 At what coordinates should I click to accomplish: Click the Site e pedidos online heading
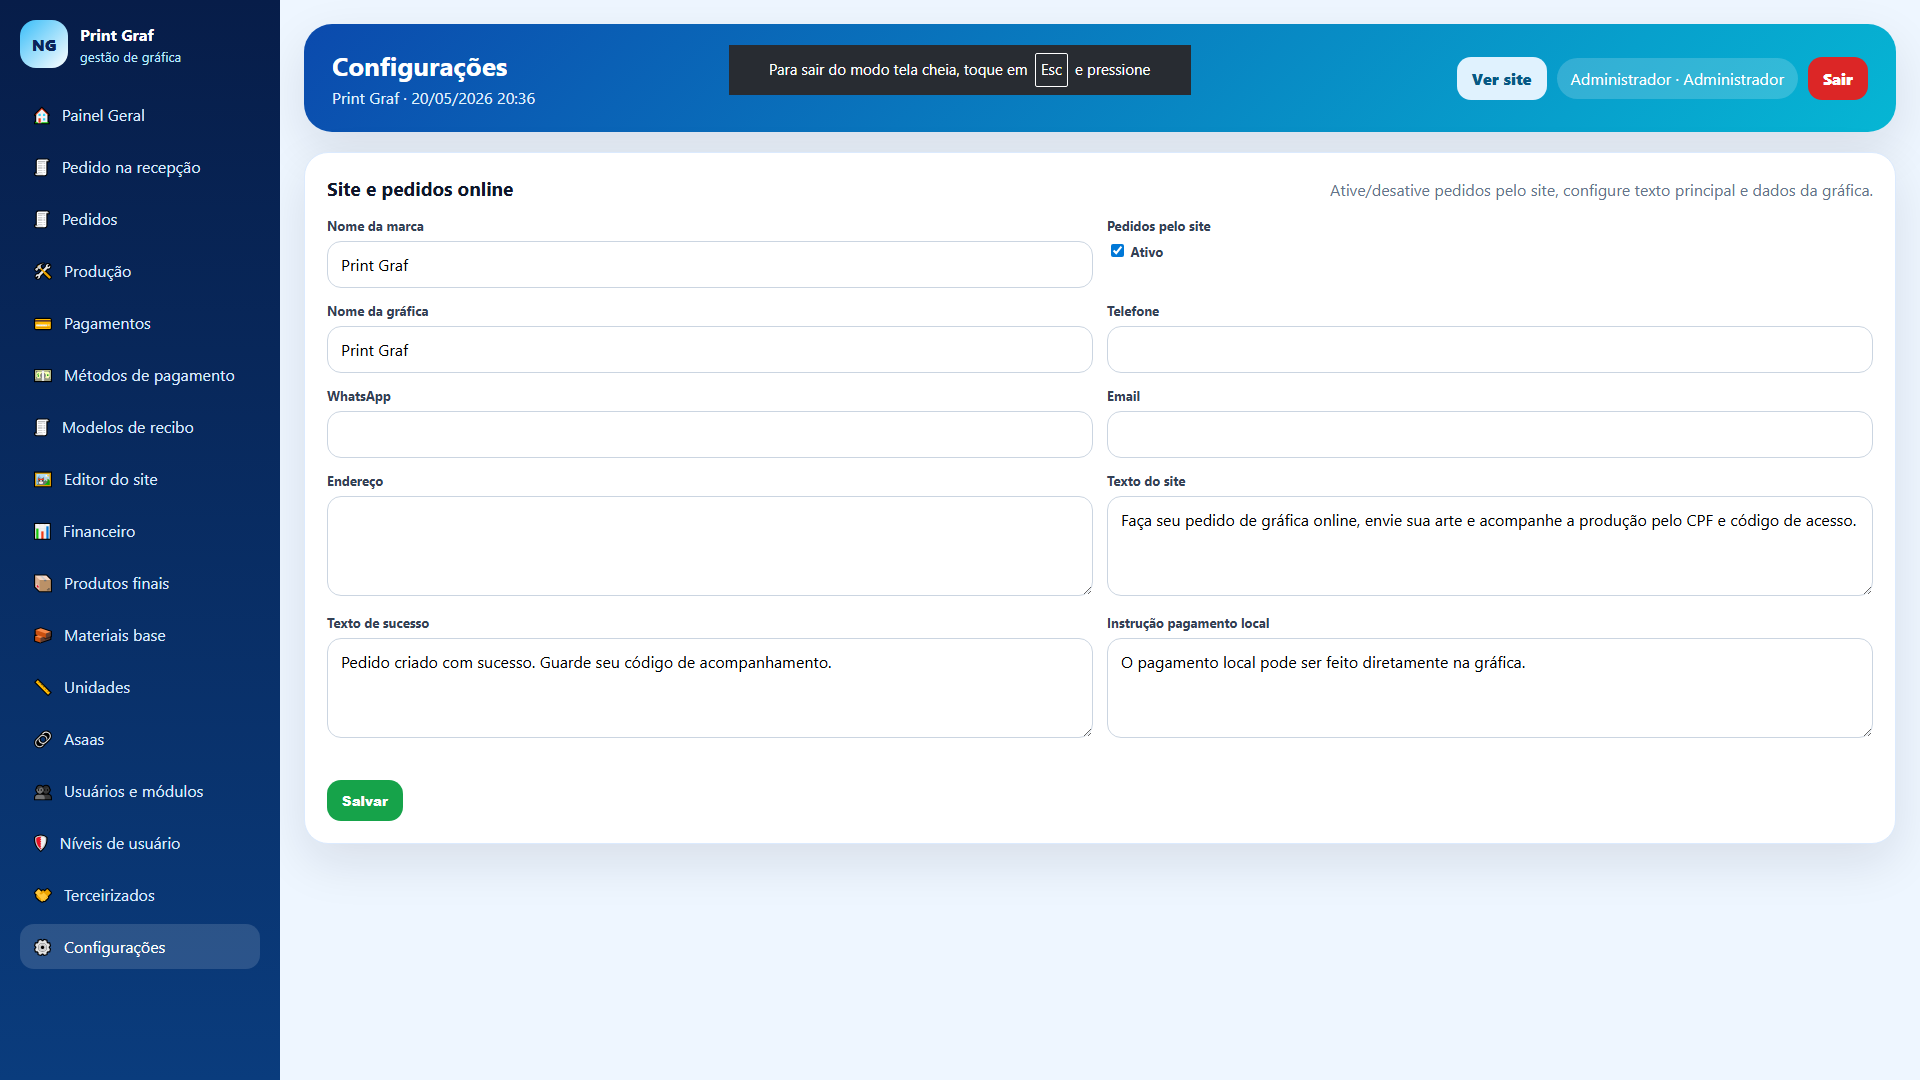tap(420, 190)
